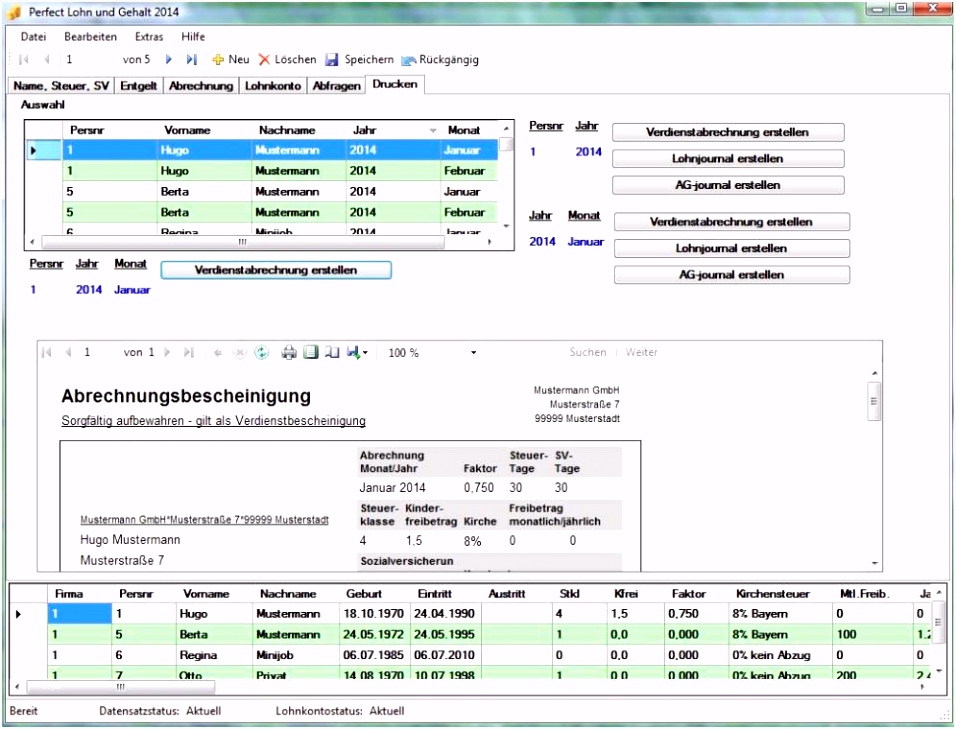Click Verdienstabrechnung erstellen next to Persnr/Jahr

click(x=728, y=132)
